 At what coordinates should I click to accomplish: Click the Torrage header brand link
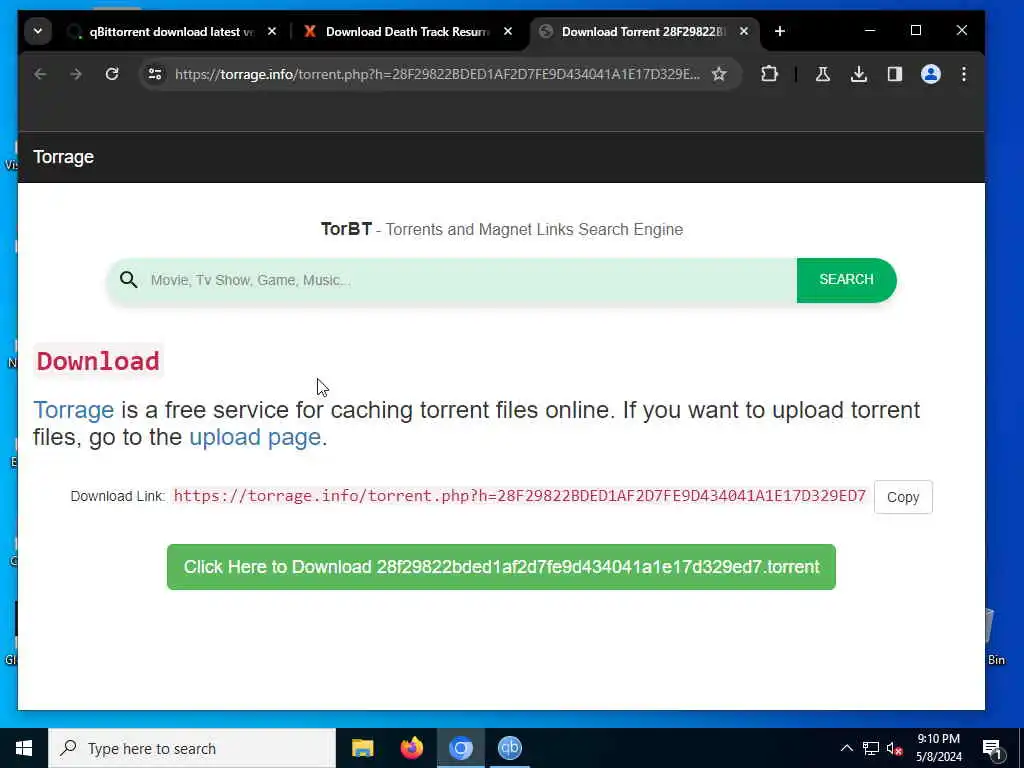click(63, 157)
